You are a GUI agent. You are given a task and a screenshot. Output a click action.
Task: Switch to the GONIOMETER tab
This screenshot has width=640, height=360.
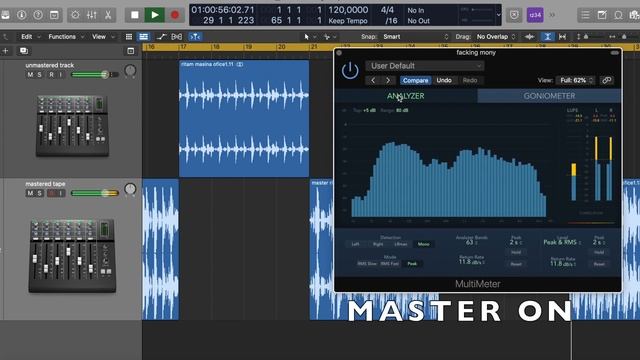549,96
